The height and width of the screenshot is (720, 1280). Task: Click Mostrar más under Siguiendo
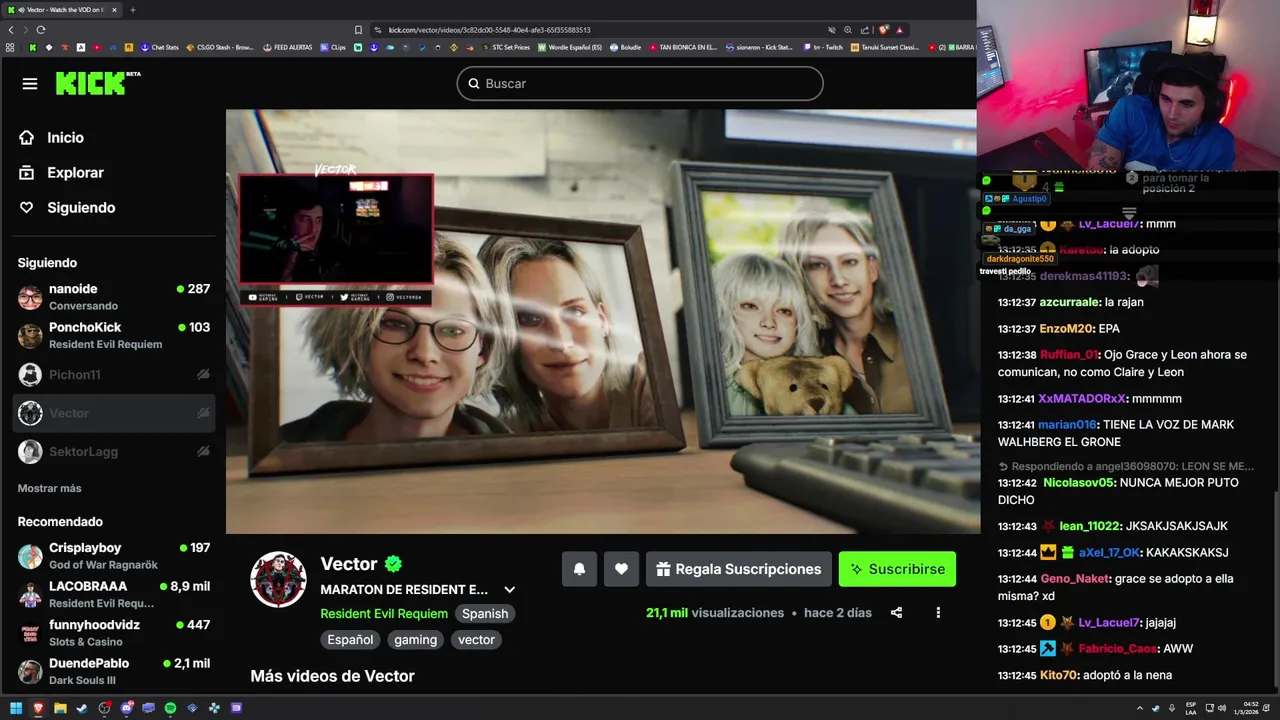(x=49, y=488)
